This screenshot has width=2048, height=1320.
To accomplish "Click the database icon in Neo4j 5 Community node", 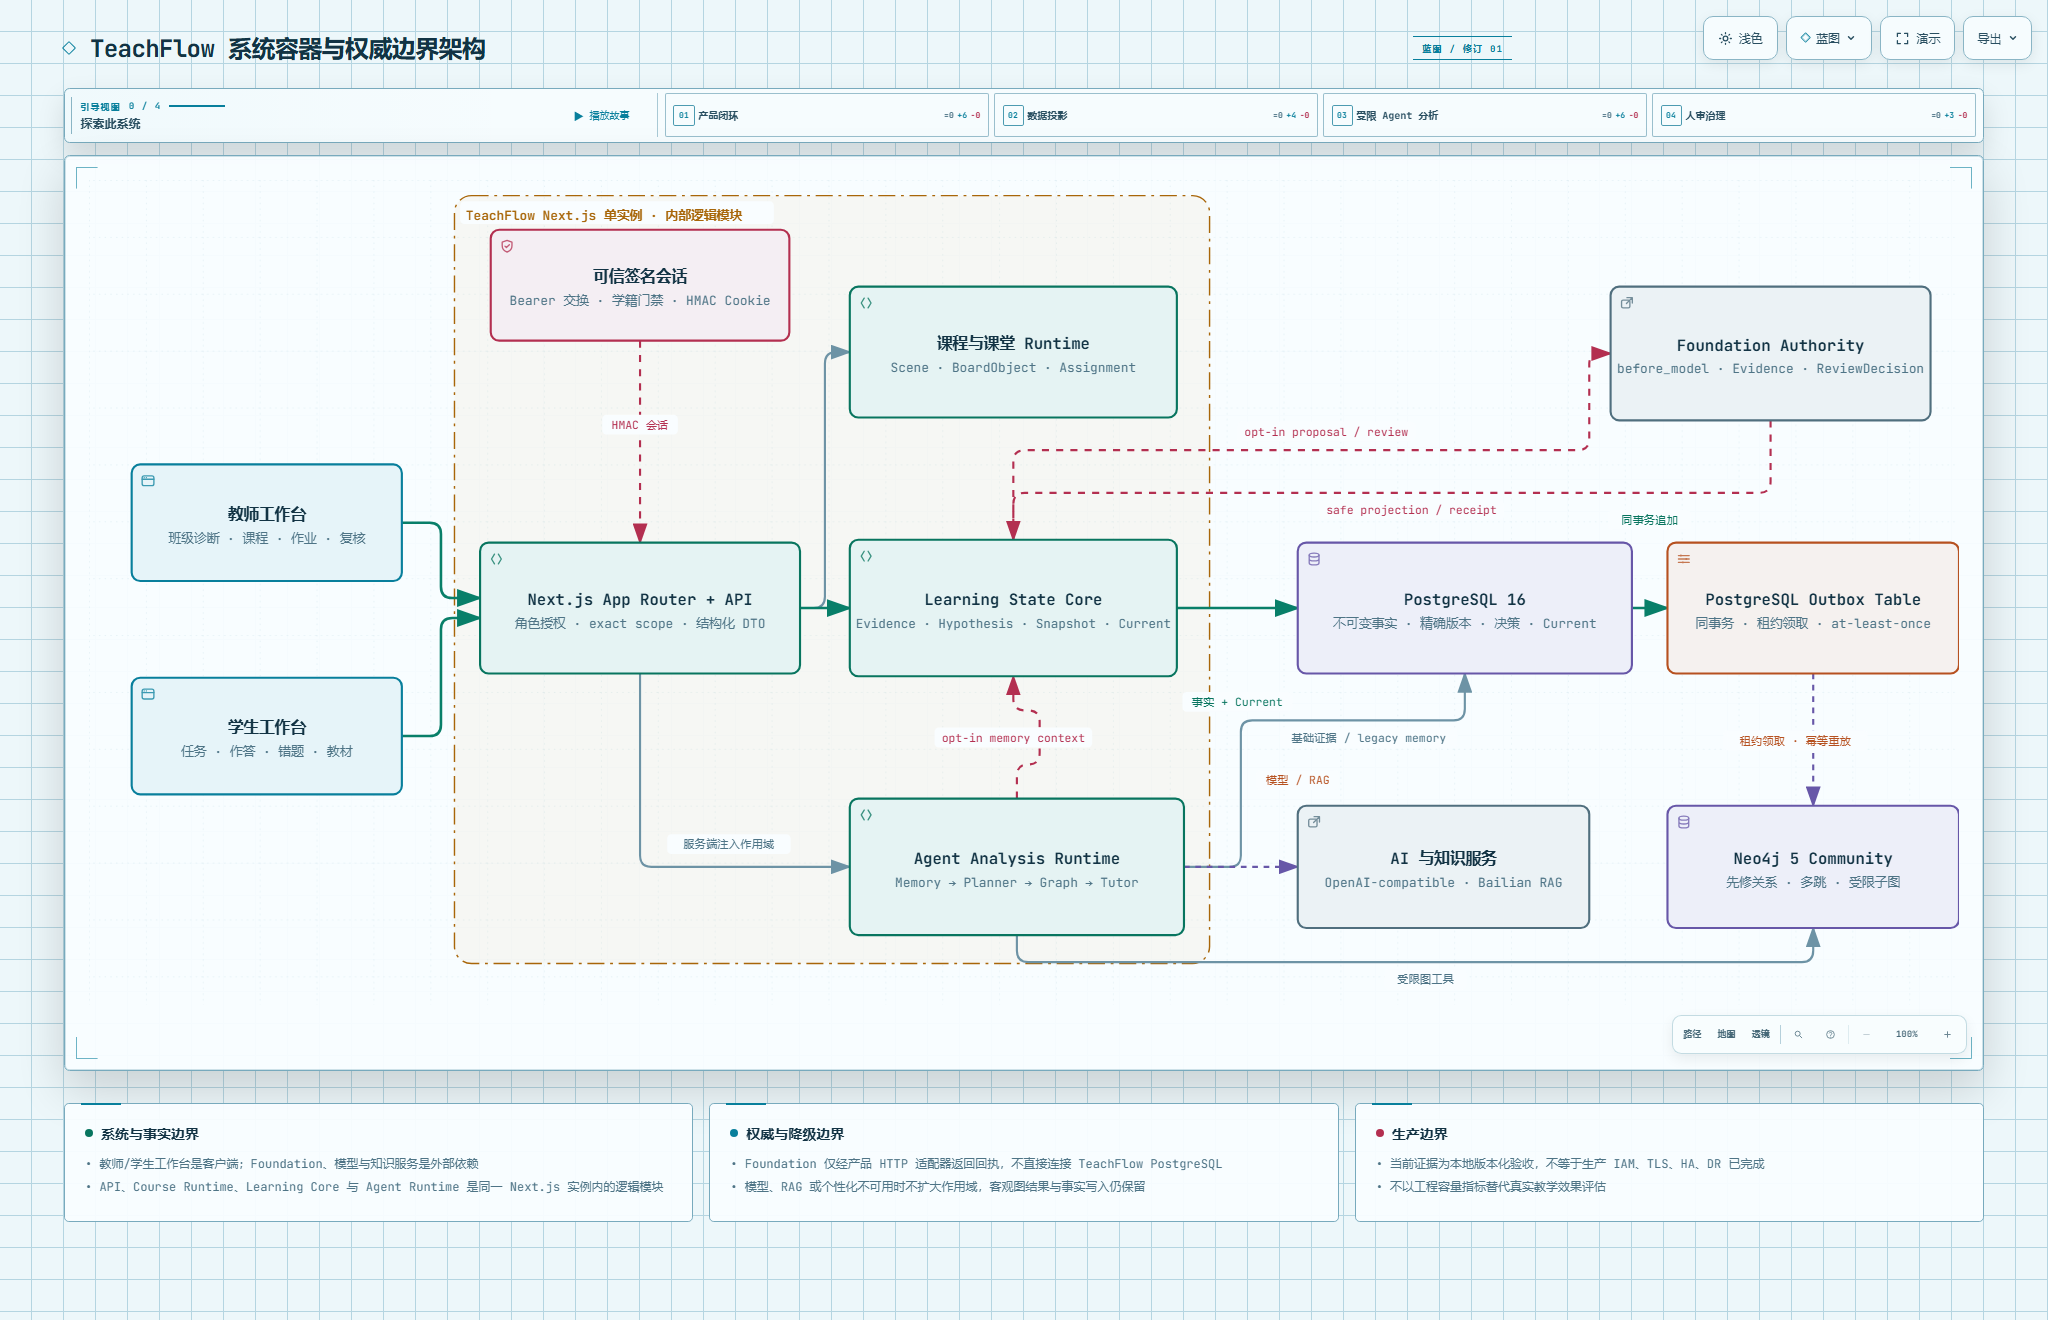I will [1684, 822].
